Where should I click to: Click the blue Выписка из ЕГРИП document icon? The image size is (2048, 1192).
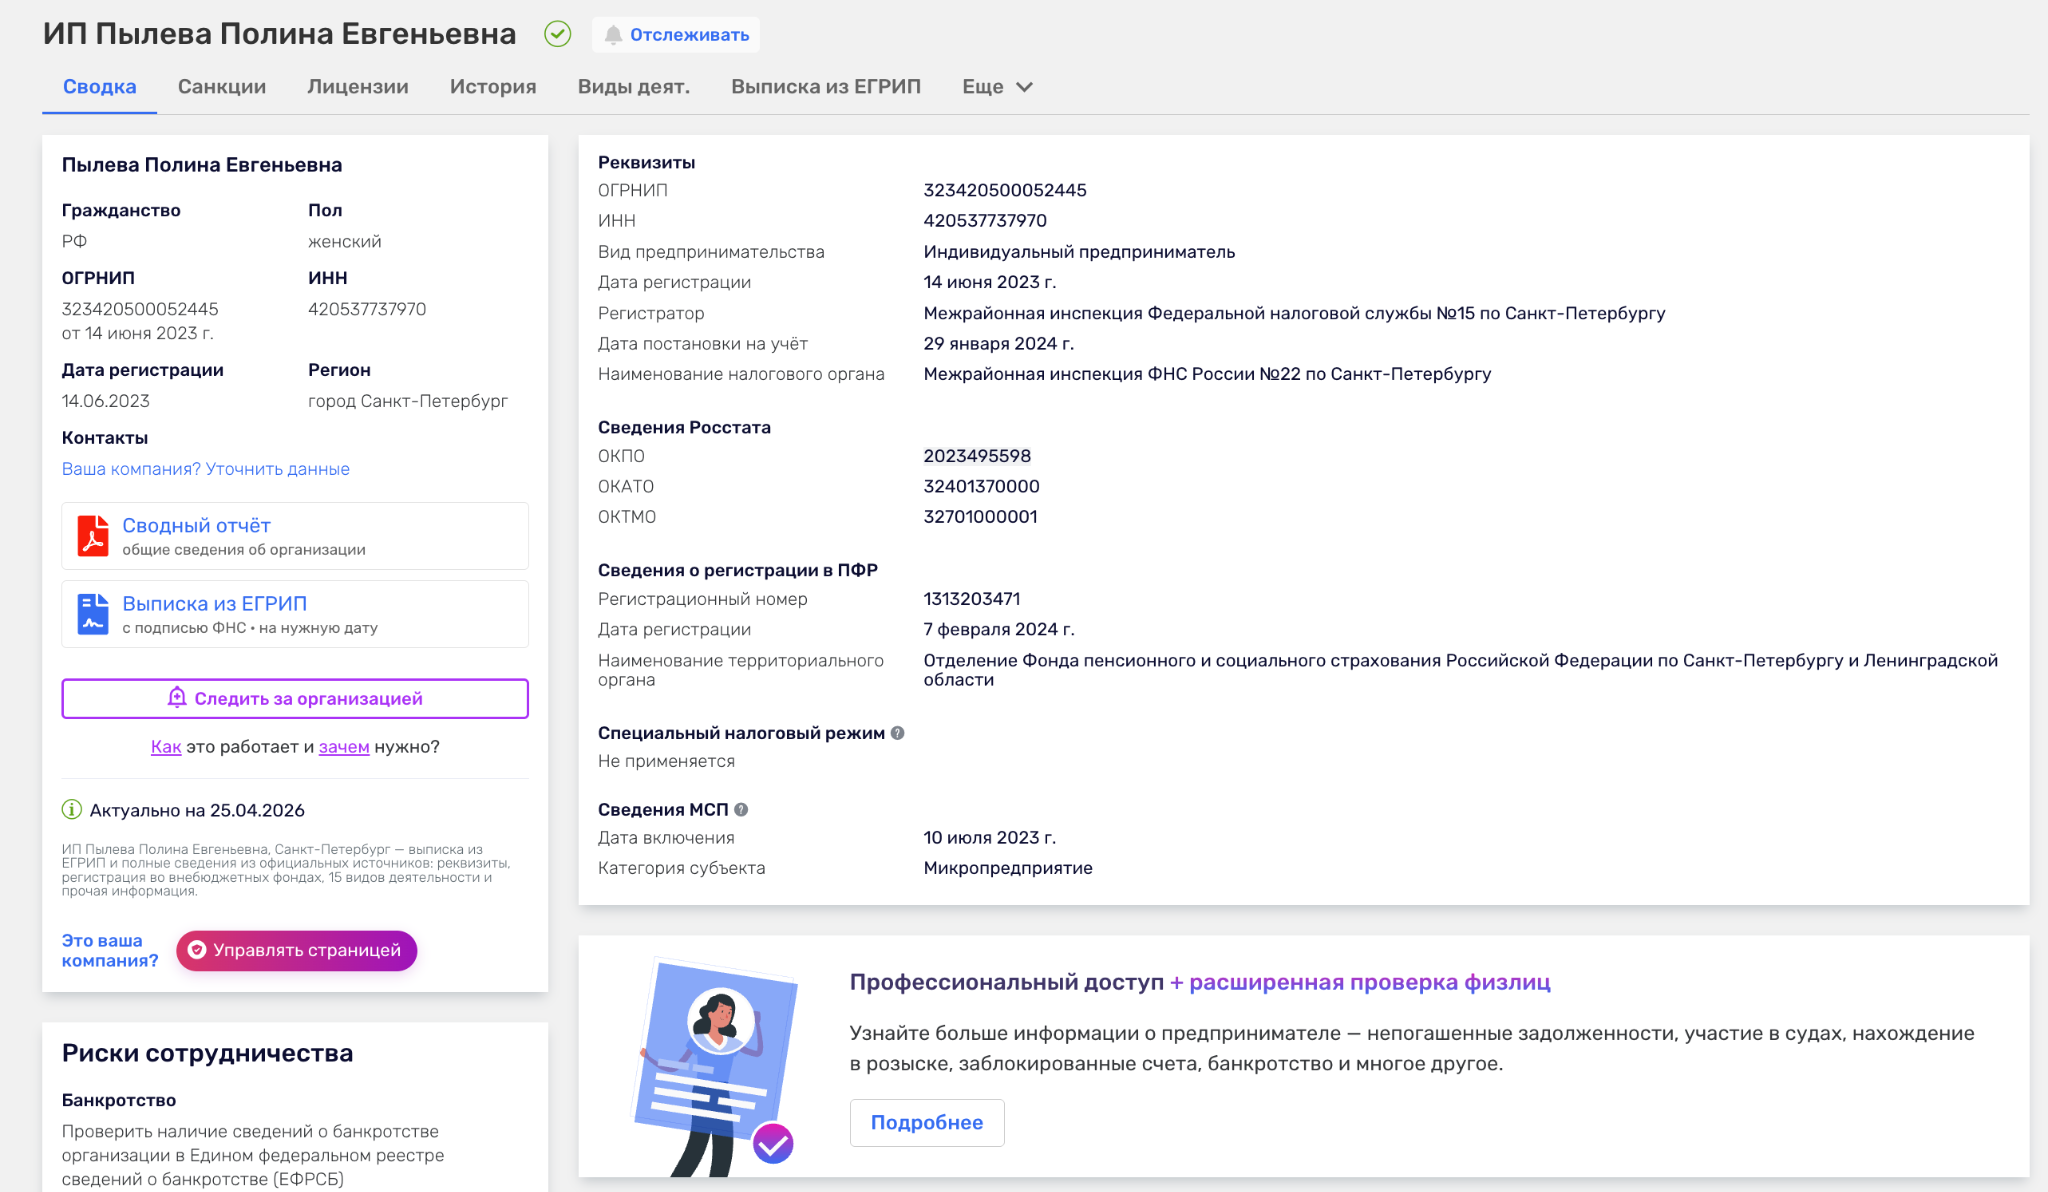coord(93,614)
